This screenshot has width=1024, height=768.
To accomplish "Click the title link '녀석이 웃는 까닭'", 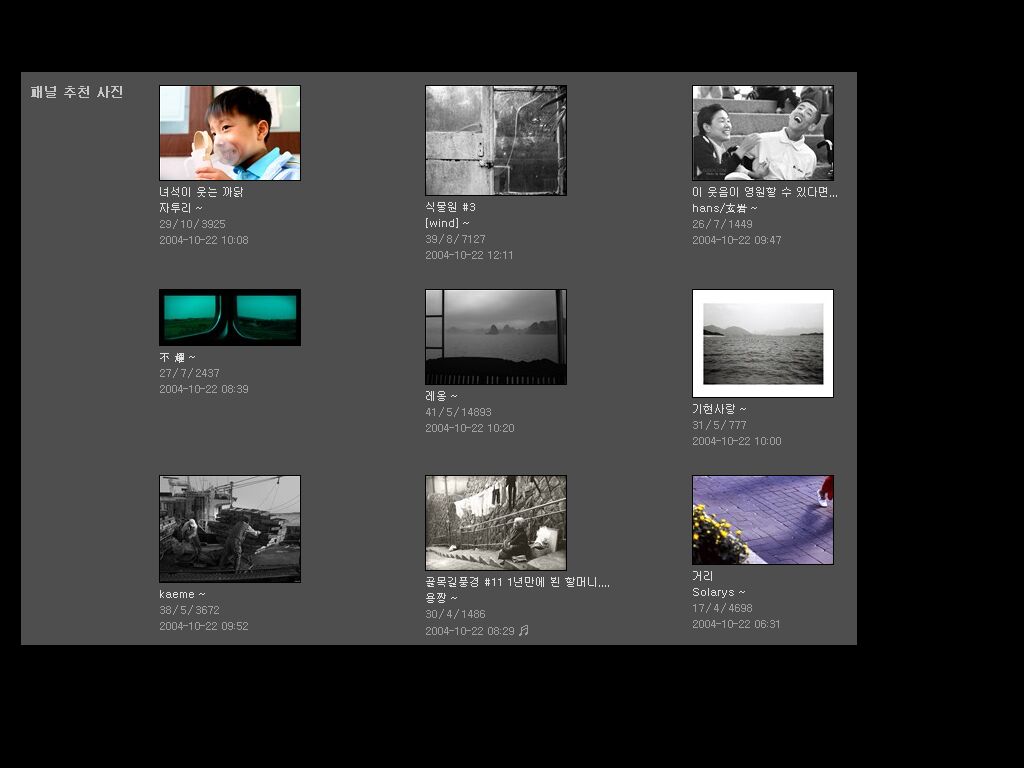I will pos(201,192).
